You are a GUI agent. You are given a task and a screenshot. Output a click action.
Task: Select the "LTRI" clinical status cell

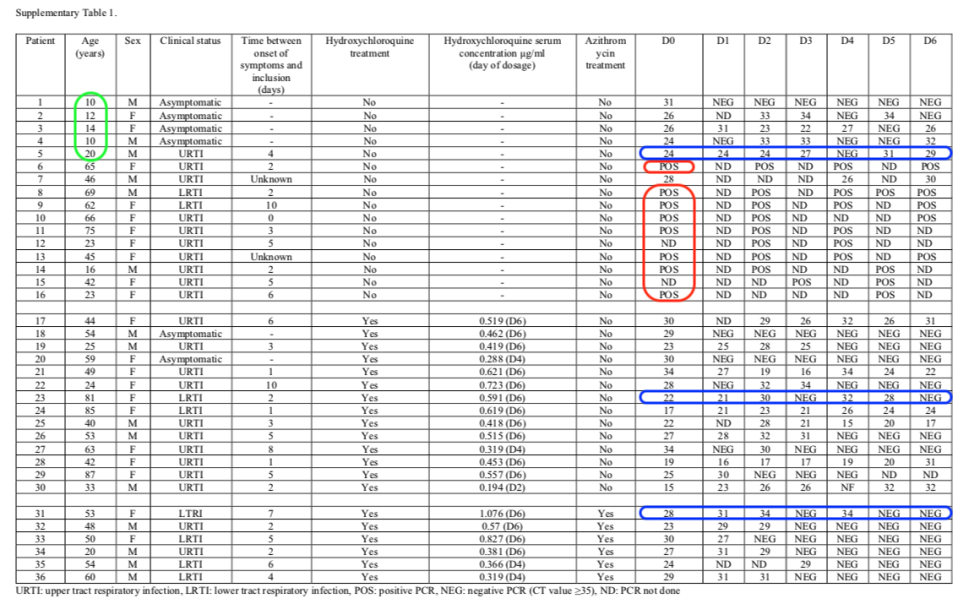pyautogui.click(x=190, y=515)
